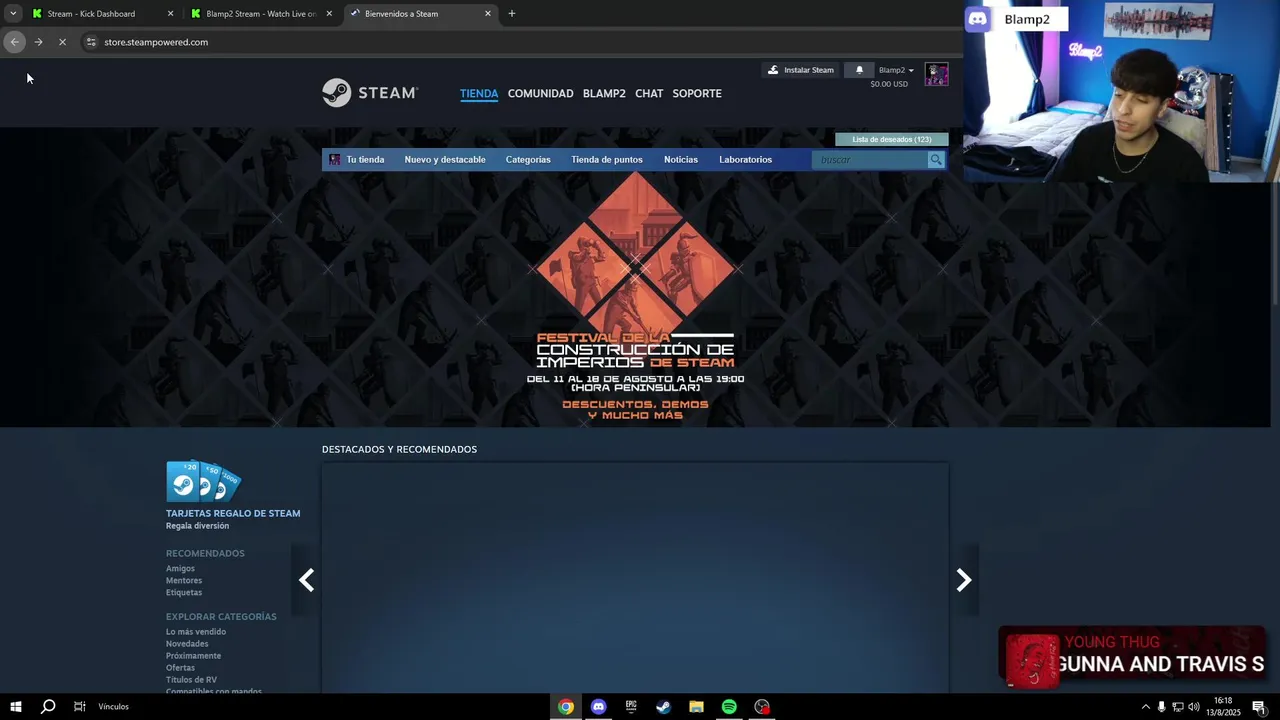Click the magnifier search button in store
Screen dimensions: 1280x720
point(936,159)
